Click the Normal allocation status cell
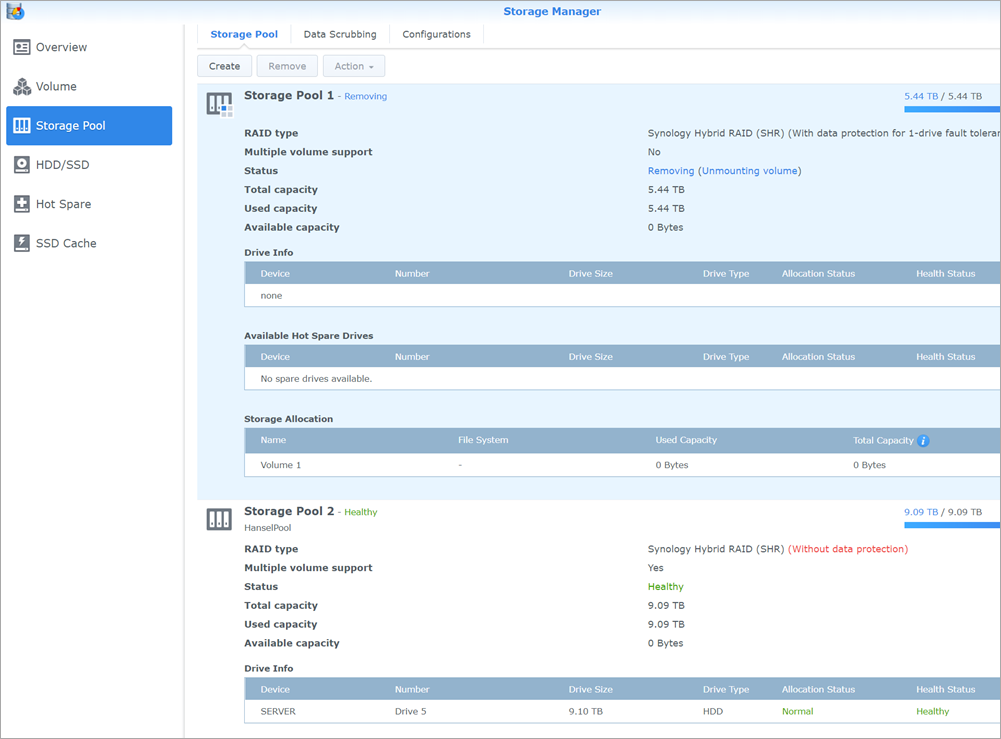 (x=797, y=712)
